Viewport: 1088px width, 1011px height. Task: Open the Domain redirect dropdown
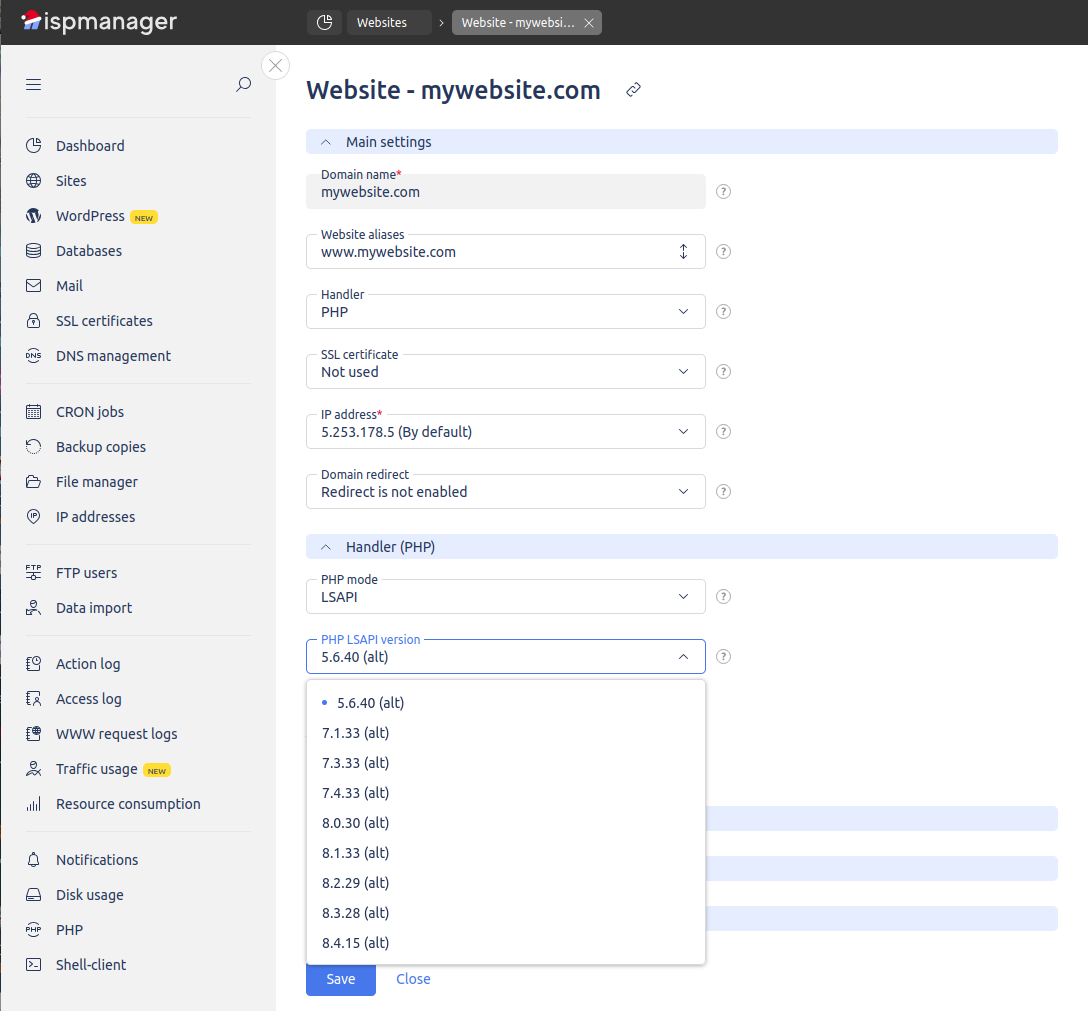pos(505,491)
